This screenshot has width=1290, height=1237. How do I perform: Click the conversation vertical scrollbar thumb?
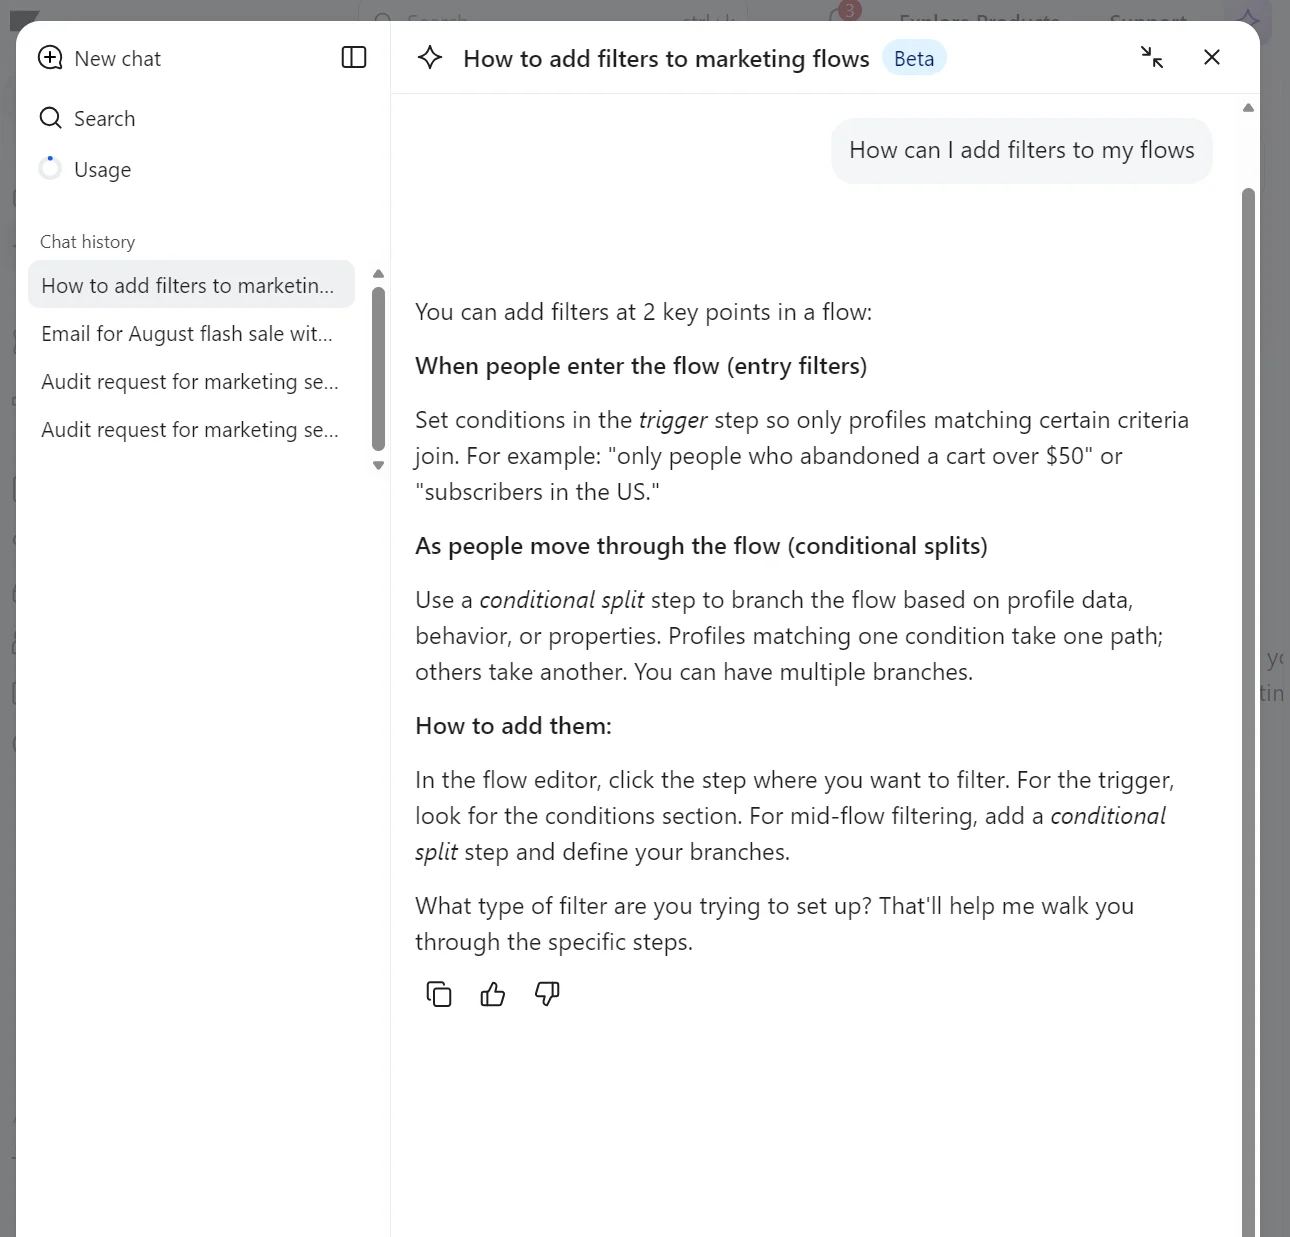point(1248,710)
